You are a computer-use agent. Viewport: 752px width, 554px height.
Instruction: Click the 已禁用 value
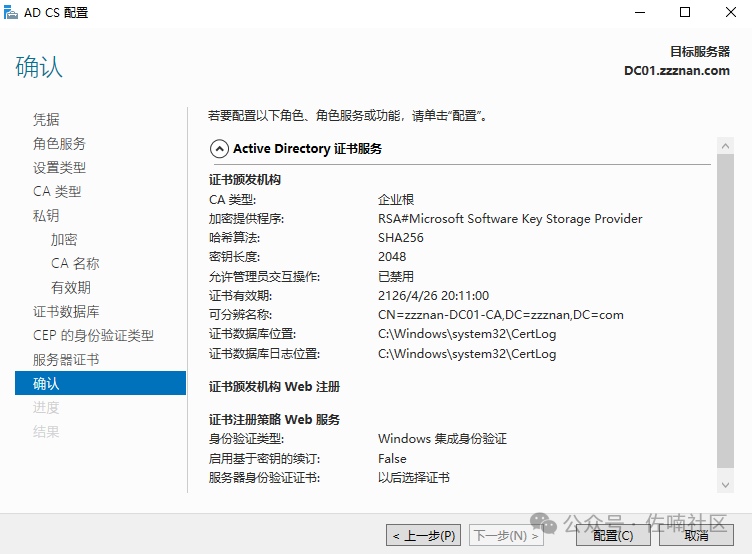(x=396, y=276)
